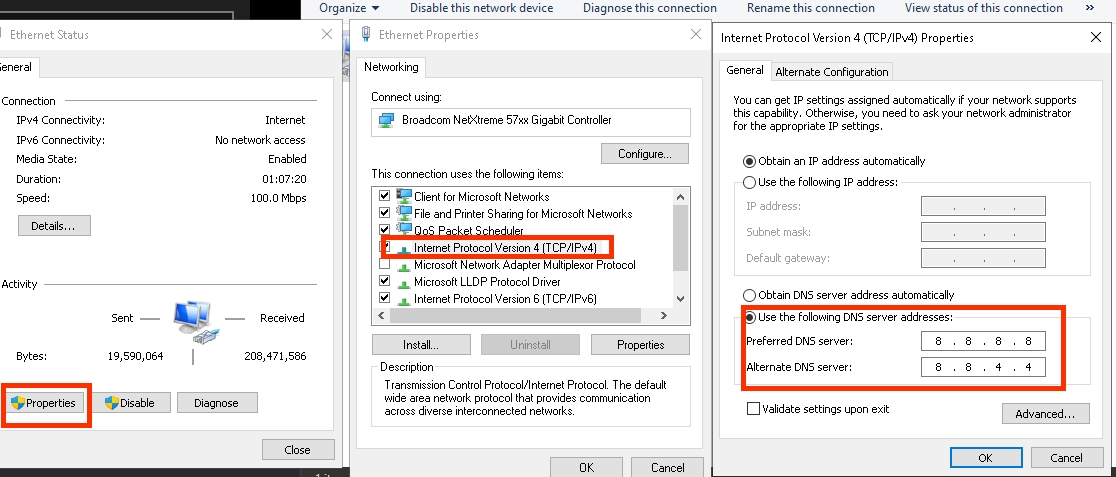Click Client for Microsoft Networks icon
Image resolution: width=1116 pixels, height=477 pixels.
(x=404, y=195)
